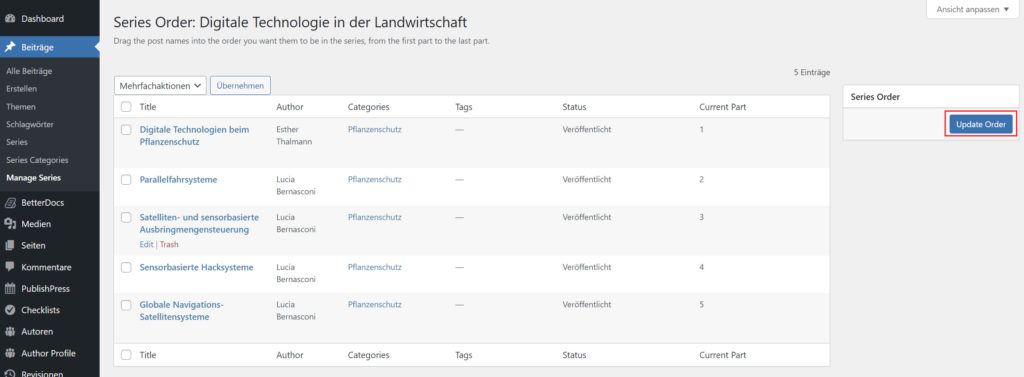The image size is (1024, 377).
Task: Click Pflanzenschutz category in Sensorbasierte Hacksysteme row
Action: (x=375, y=267)
